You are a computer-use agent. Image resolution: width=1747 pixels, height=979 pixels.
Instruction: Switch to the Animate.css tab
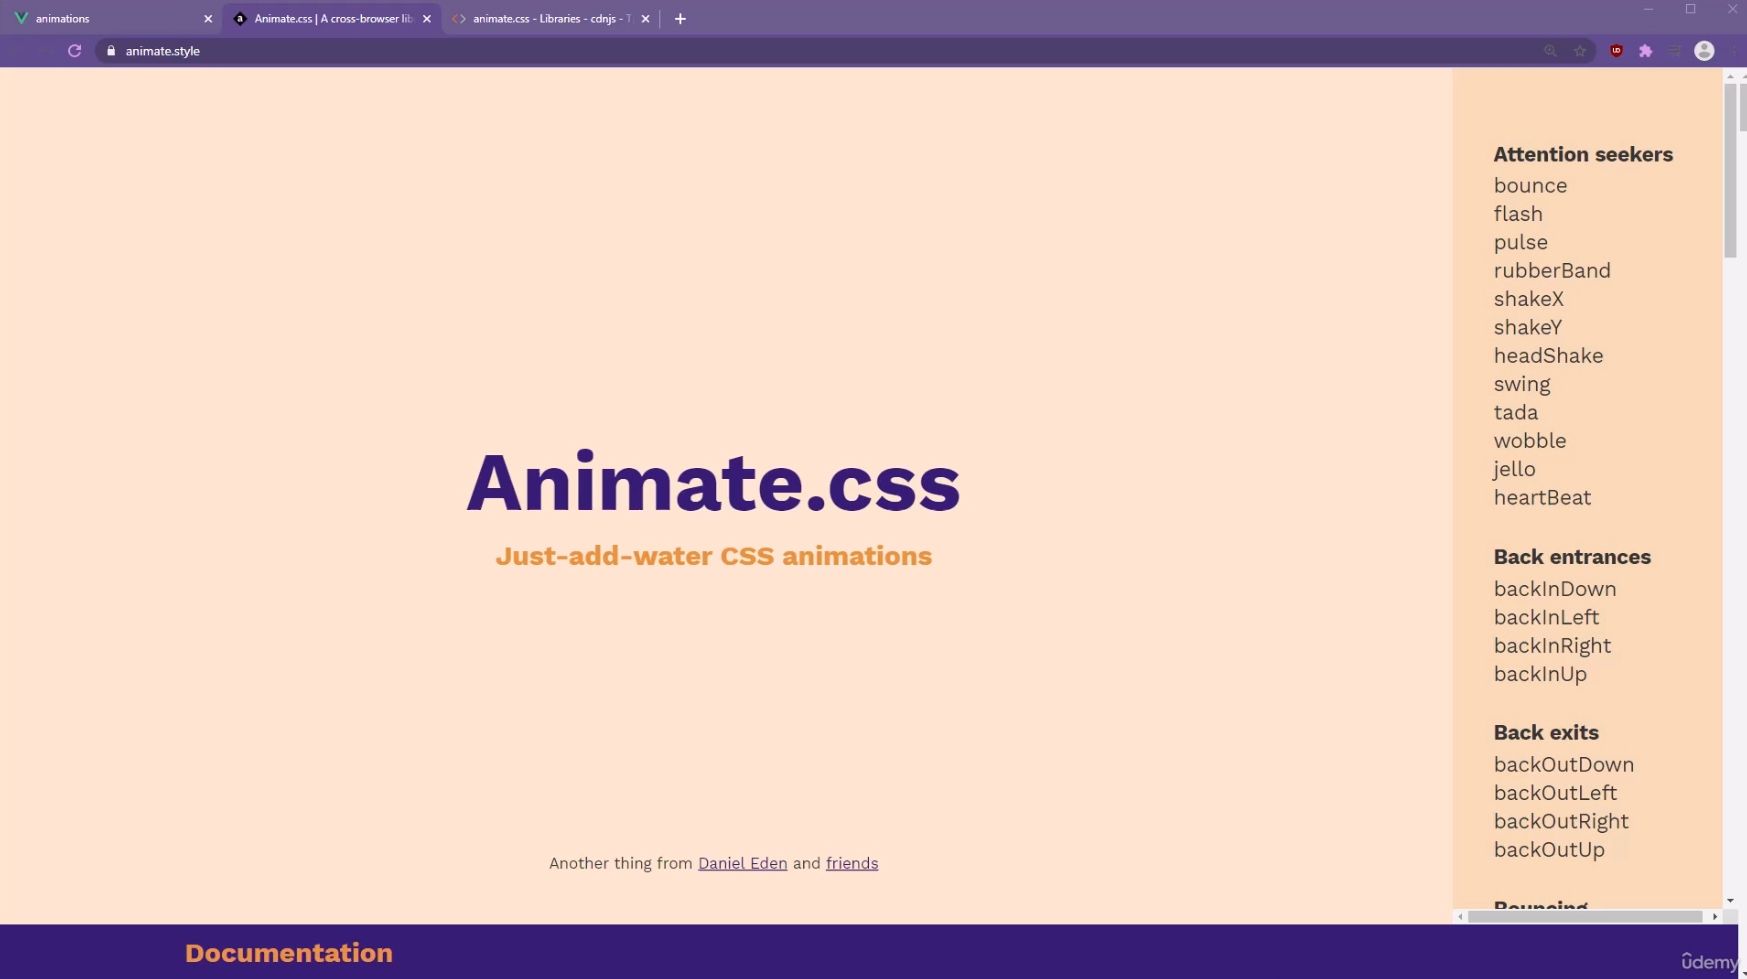[x=330, y=19]
